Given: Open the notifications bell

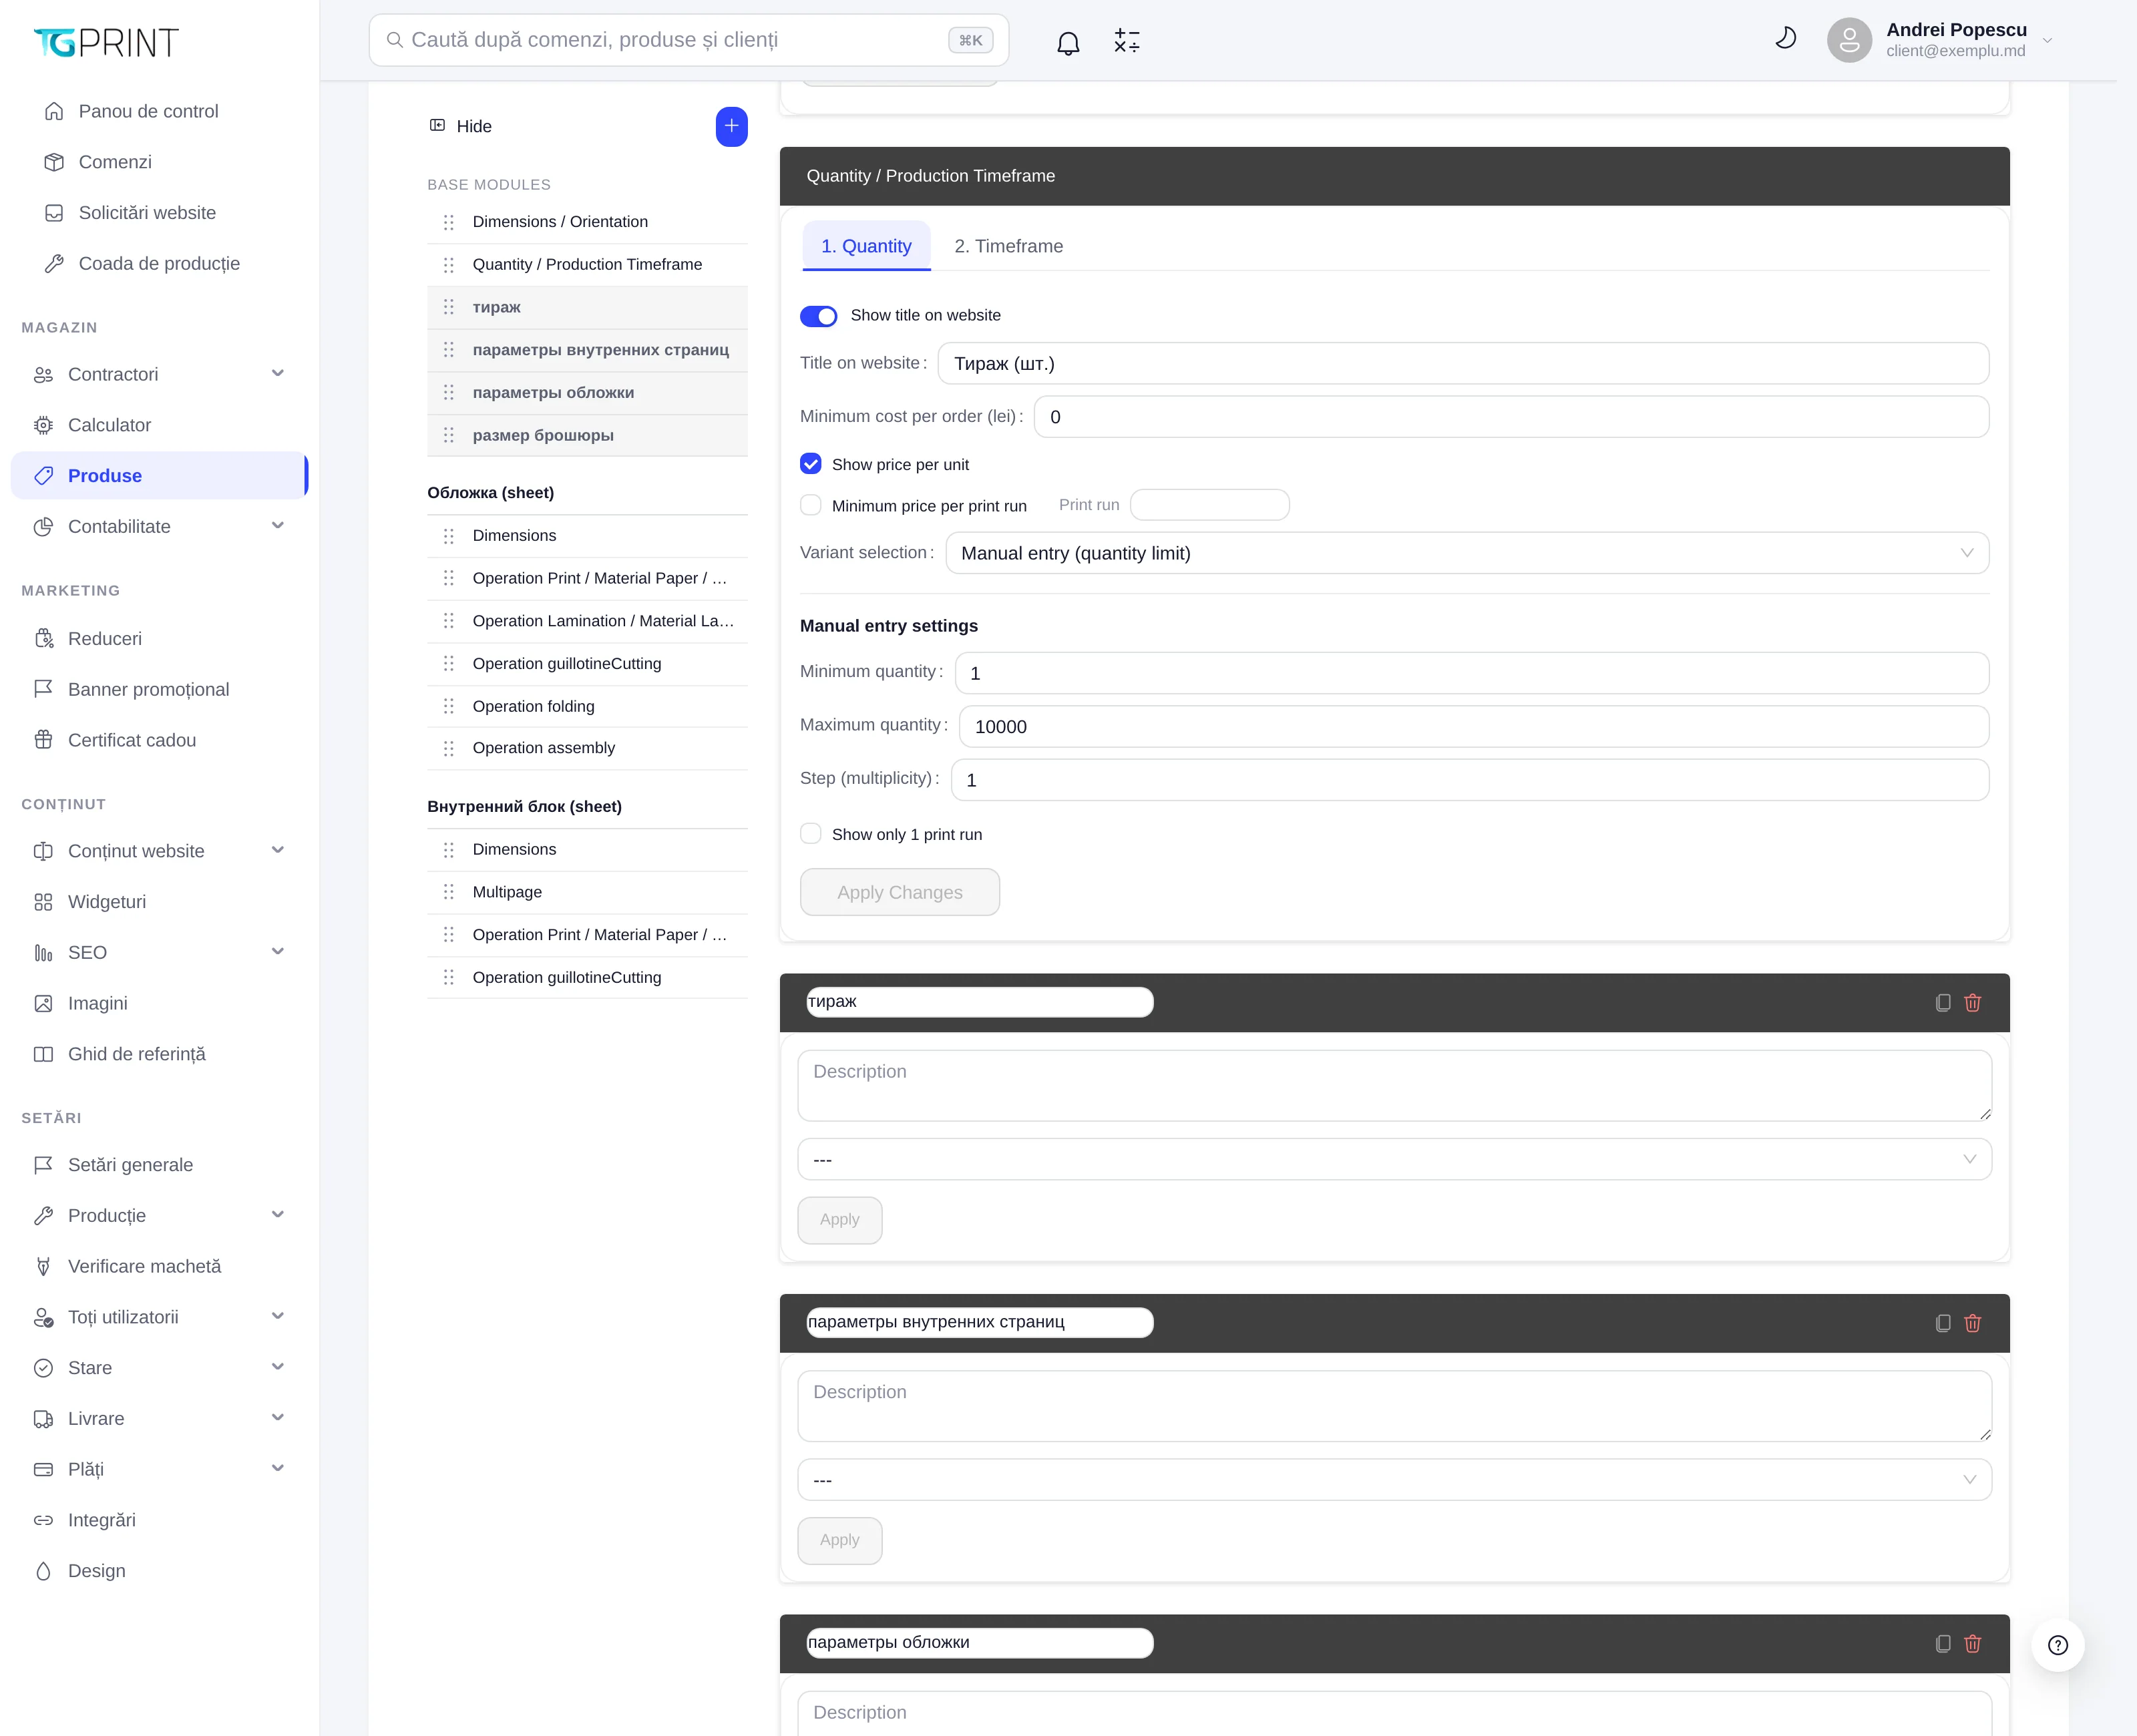Looking at the screenshot, I should pyautogui.click(x=1068, y=42).
